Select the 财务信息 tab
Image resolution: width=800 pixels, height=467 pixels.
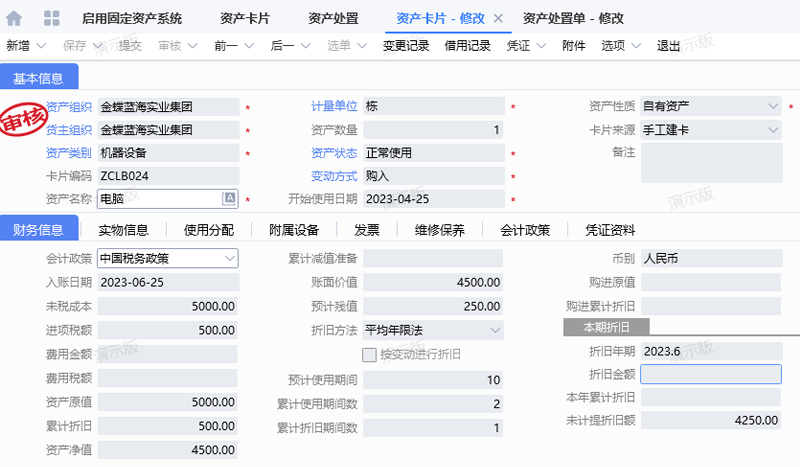pos(39,229)
